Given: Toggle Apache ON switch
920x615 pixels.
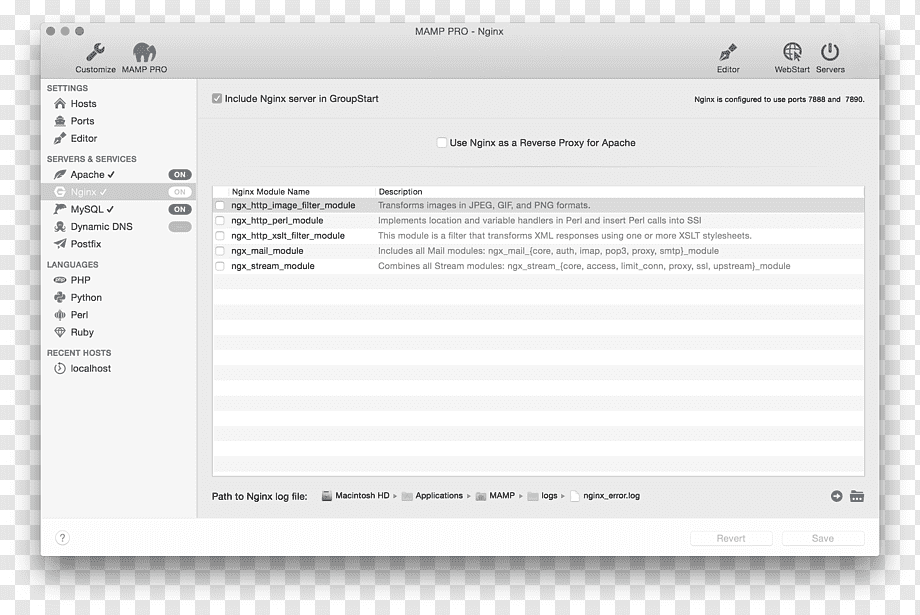Looking at the screenshot, I should click(180, 175).
